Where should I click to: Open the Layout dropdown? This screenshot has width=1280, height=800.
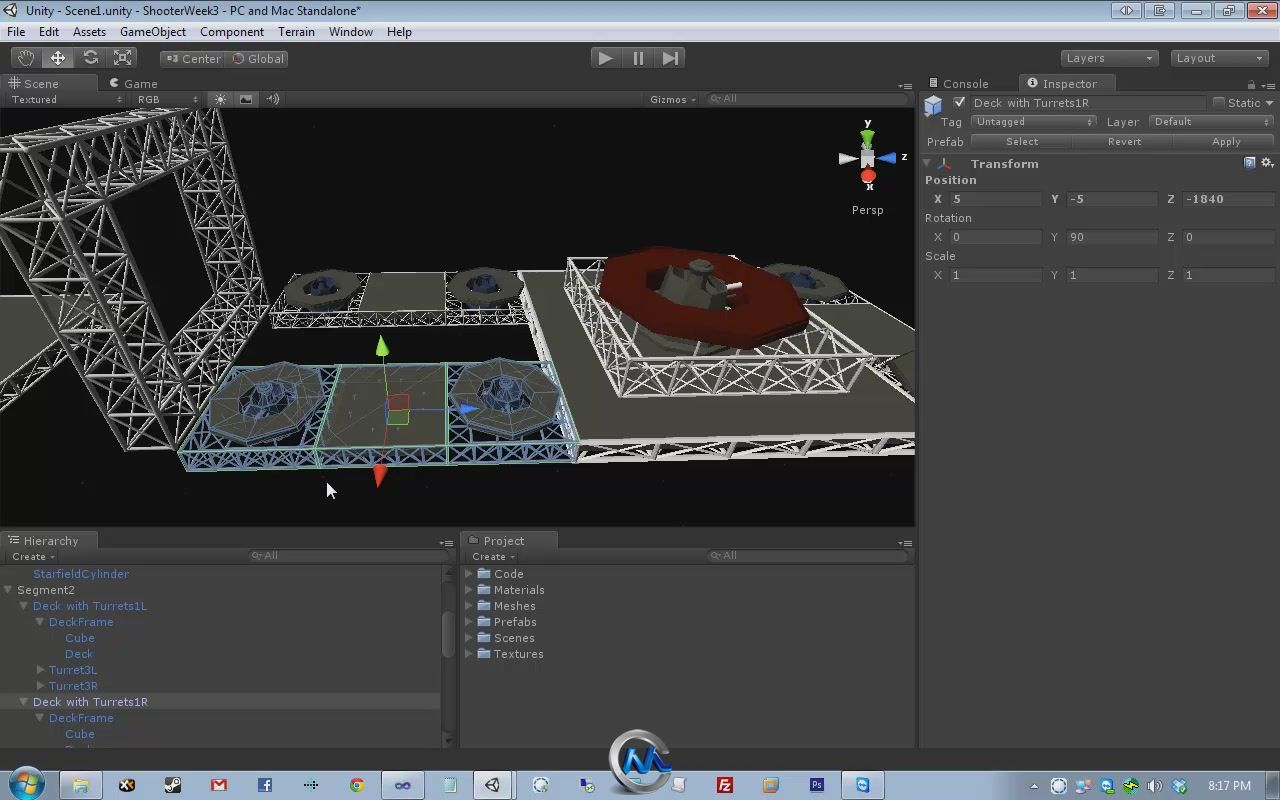[x=1219, y=58]
